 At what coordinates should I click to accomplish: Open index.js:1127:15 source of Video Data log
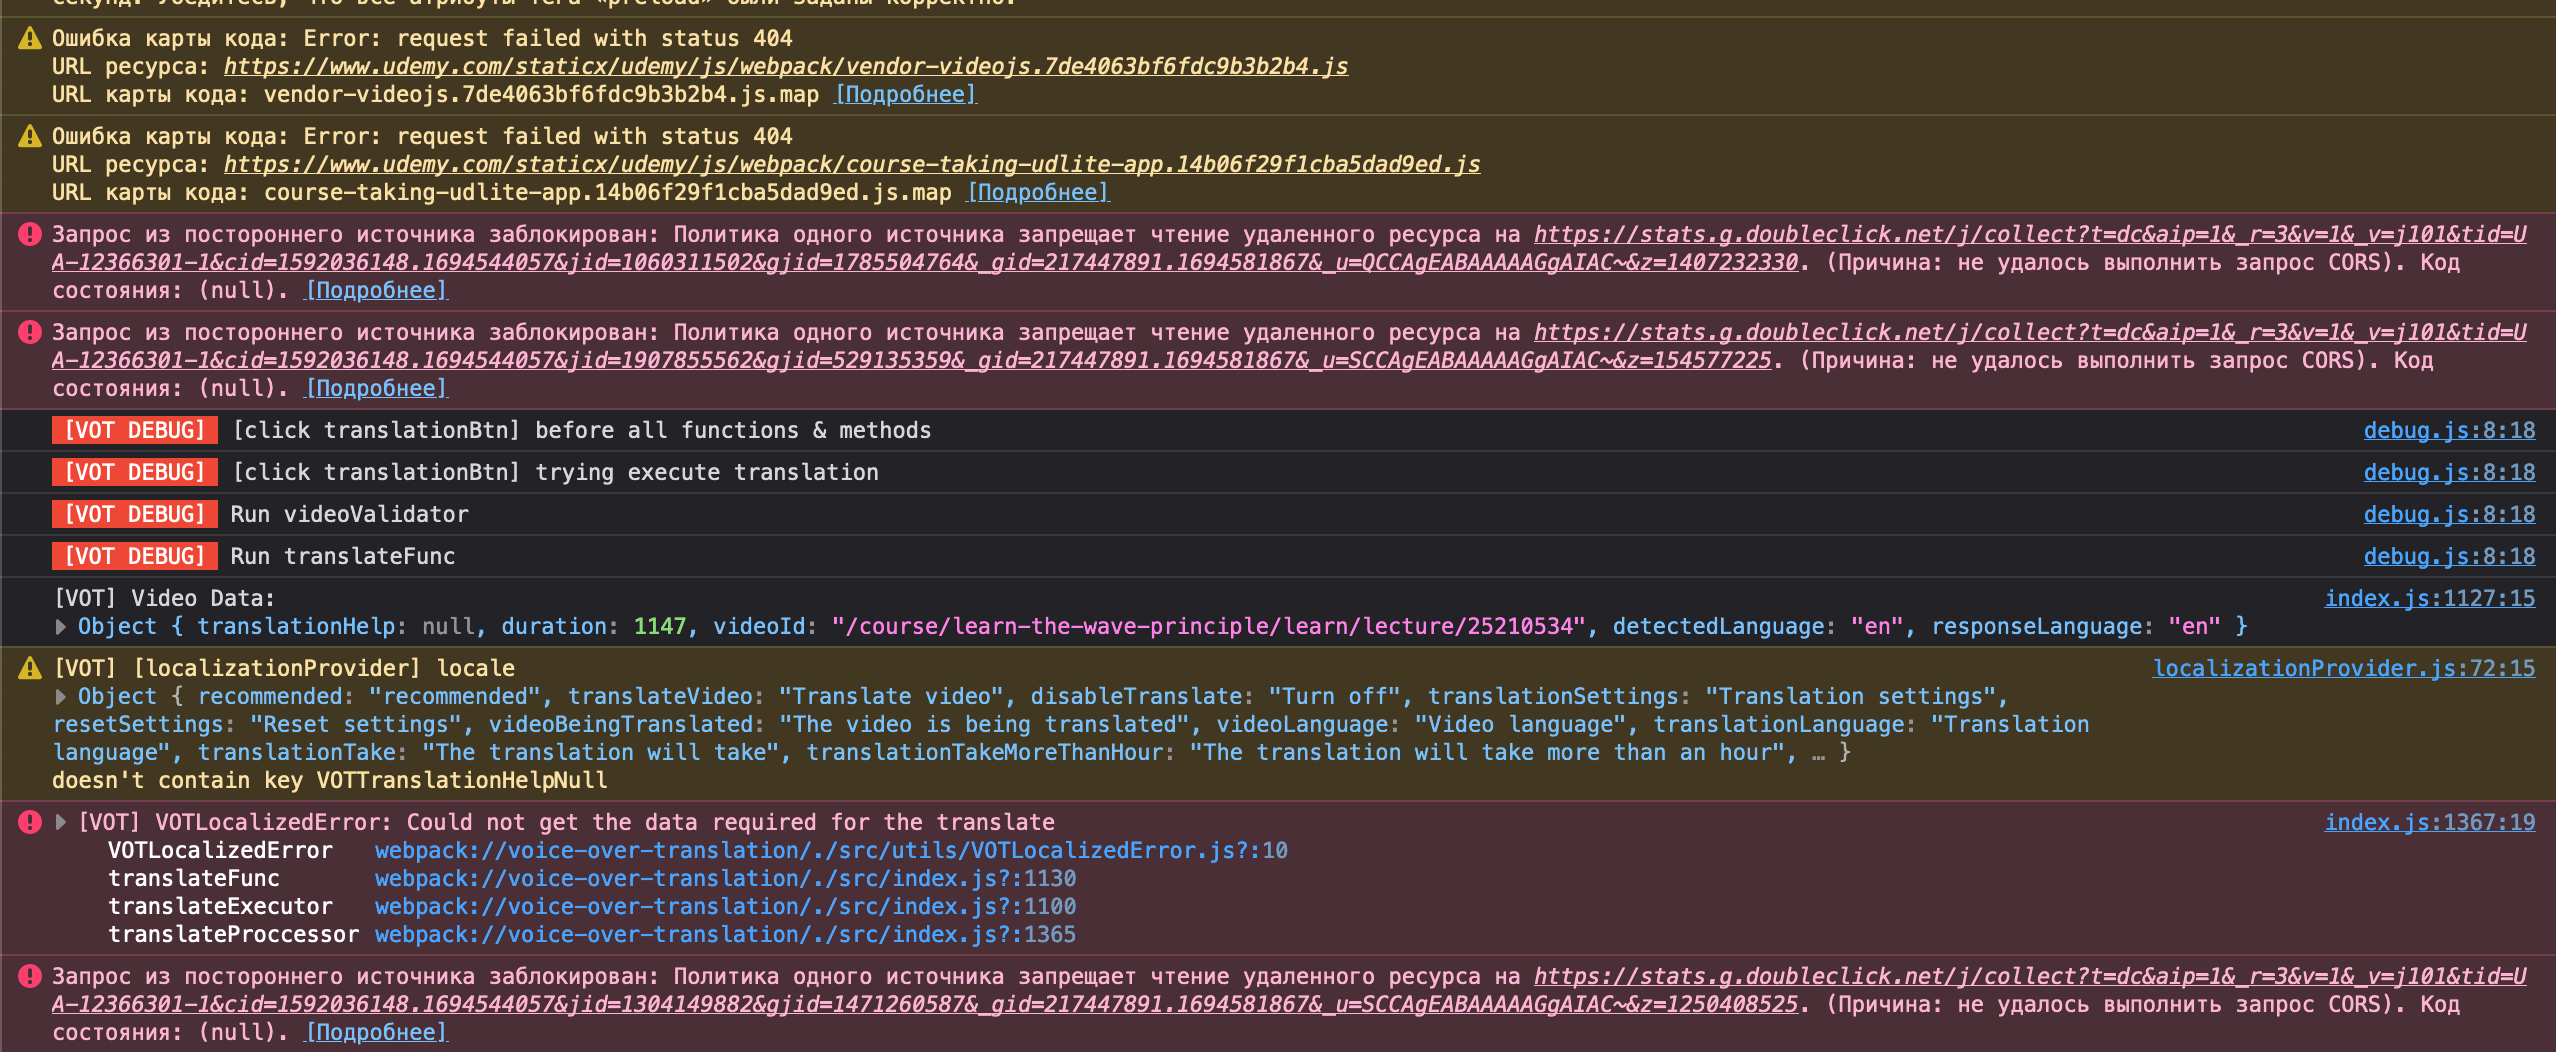(x=2428, y=597)
